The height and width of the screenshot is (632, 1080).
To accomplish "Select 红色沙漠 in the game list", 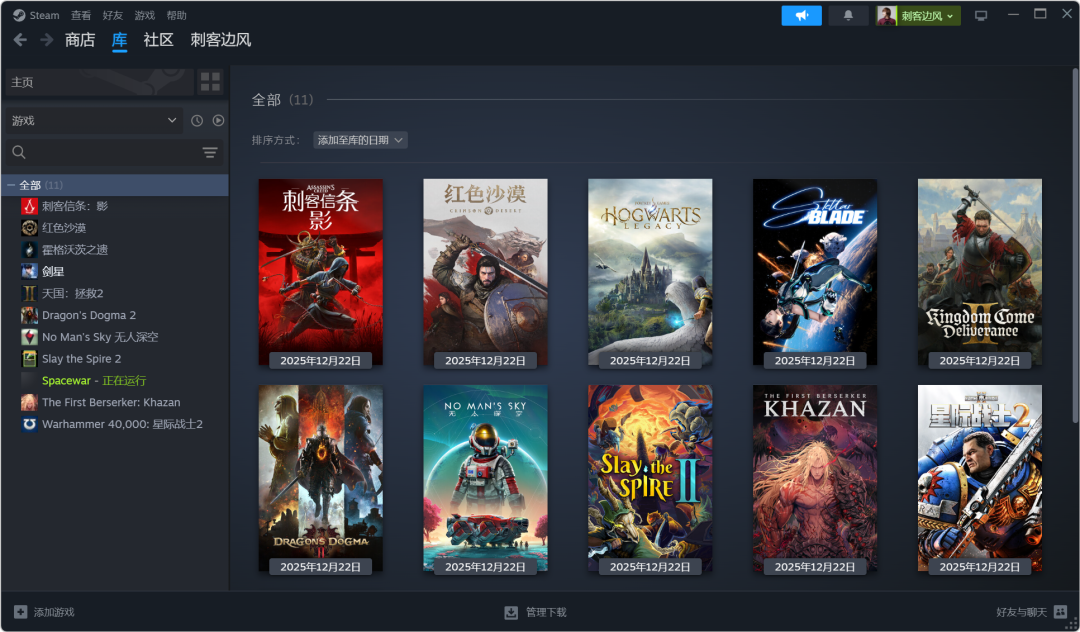I will [x=64, y=228].
